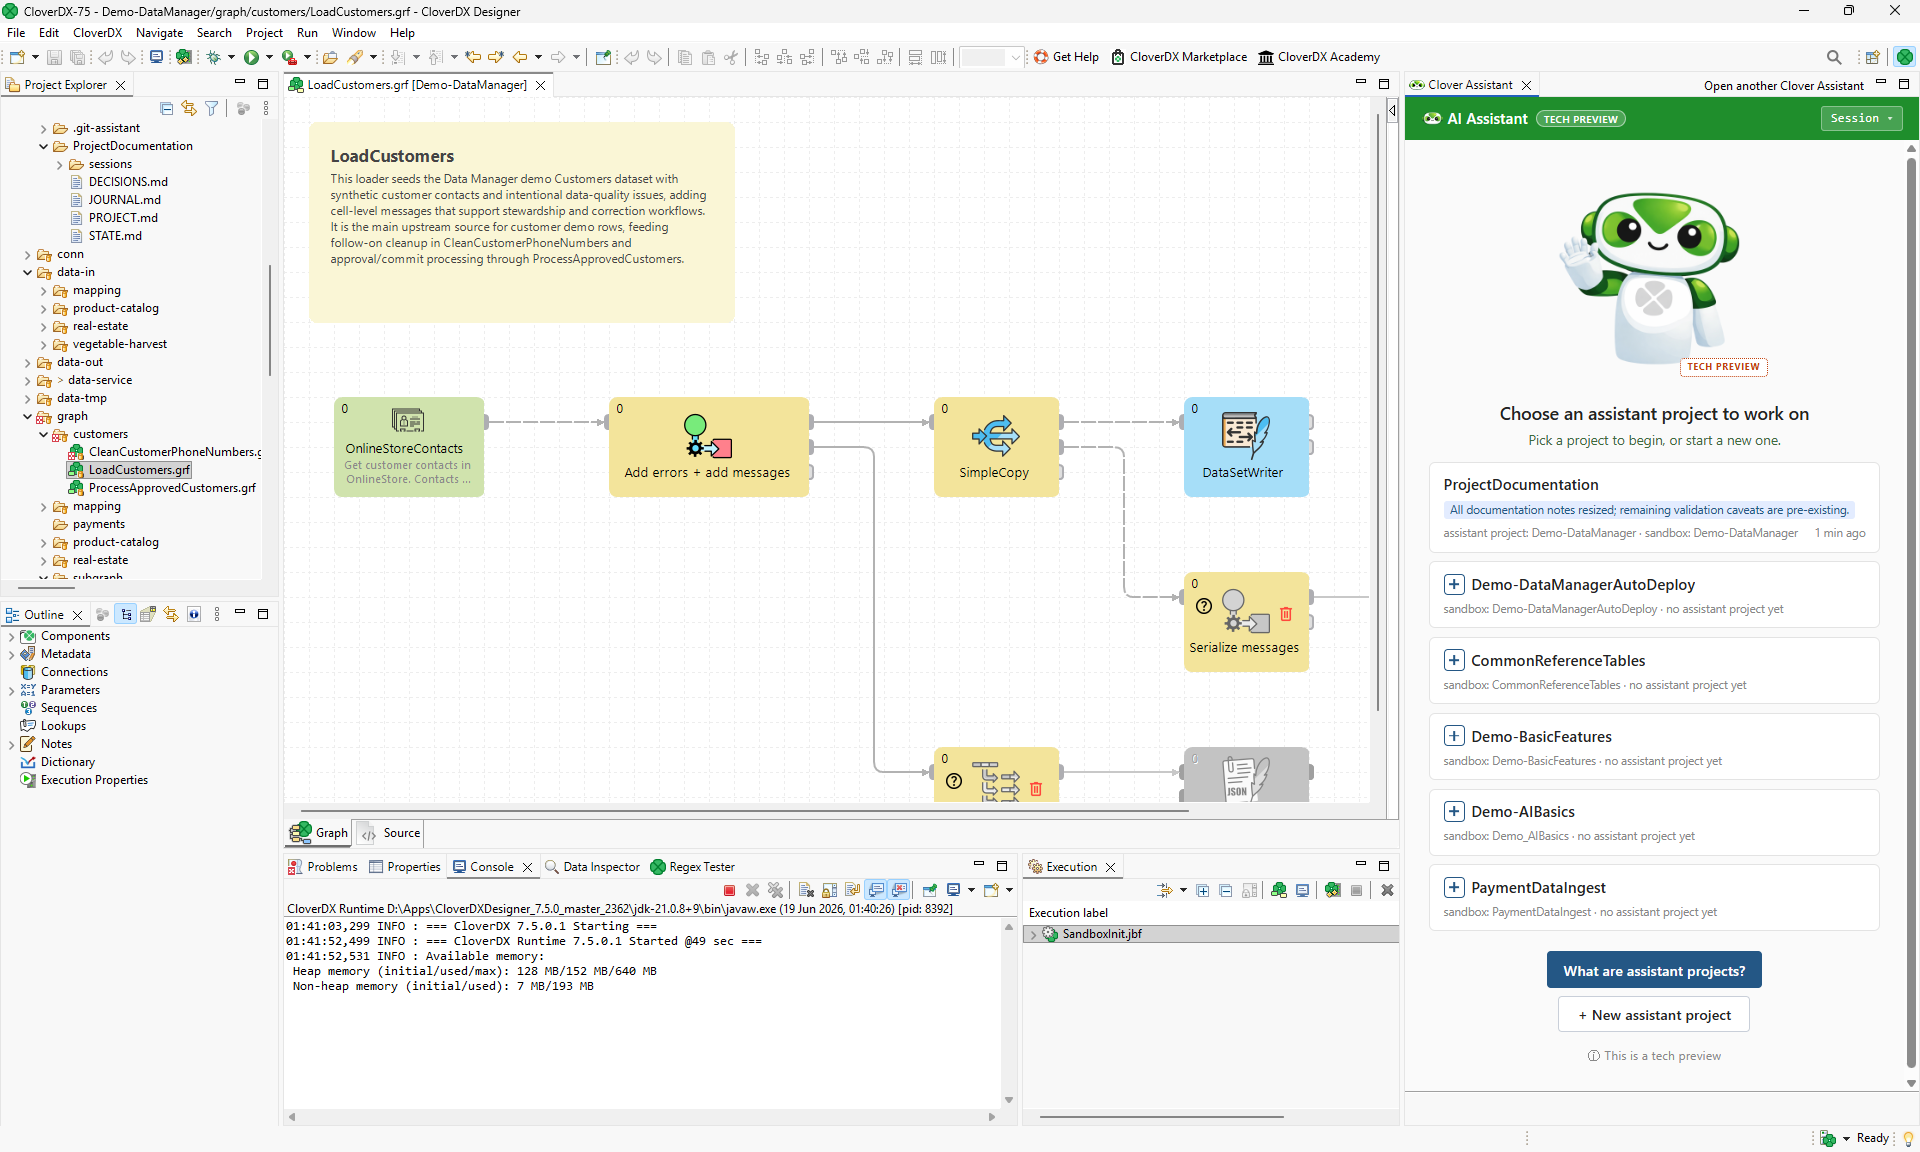This screenshot has height=1152, width=1920.
Task: Select LoadCustomers.grf in Project Explorer
Action: coord(129,470)
